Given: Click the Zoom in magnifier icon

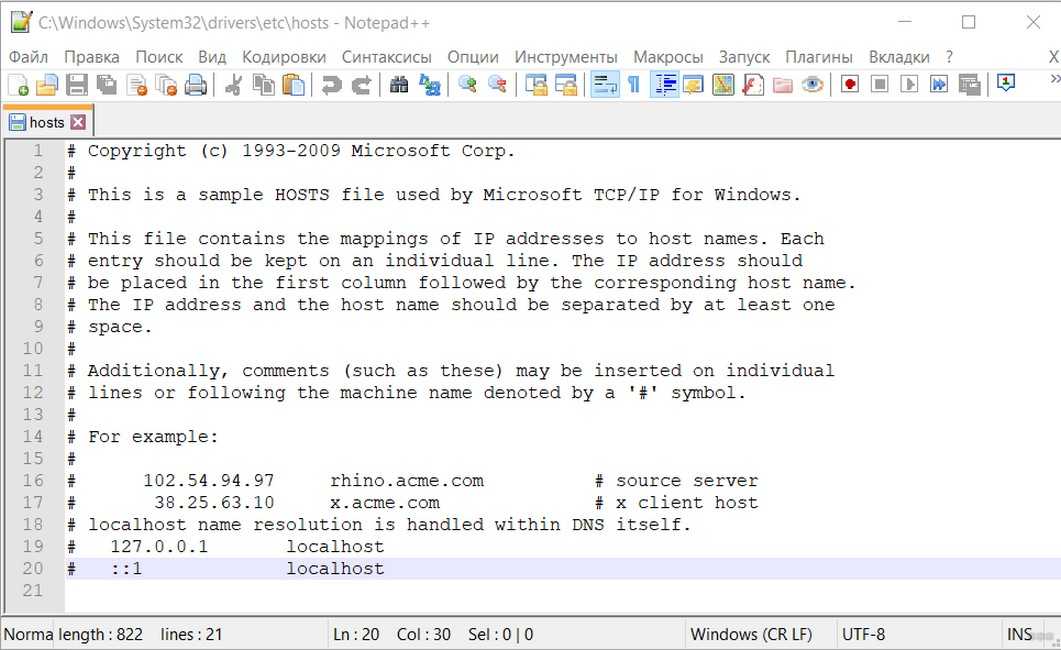Looking at the screenshot, I should (x=467, y=85).
